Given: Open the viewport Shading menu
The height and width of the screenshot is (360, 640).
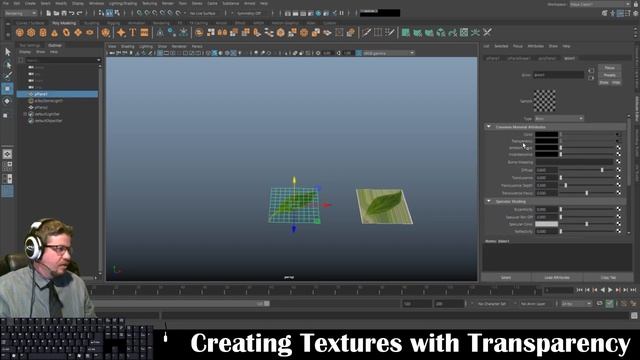Looking at the screenshot, I should click(x=127, y=47).
